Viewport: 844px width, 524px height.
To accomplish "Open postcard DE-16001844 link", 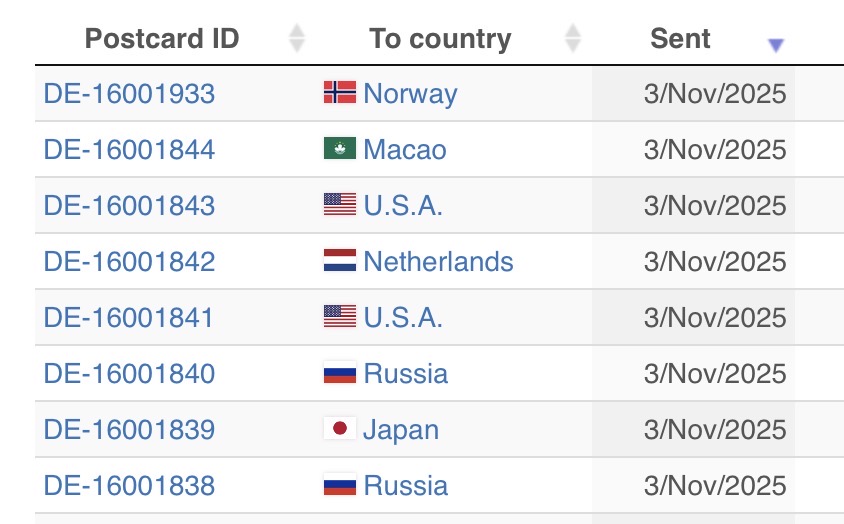I will coord(129,150).
